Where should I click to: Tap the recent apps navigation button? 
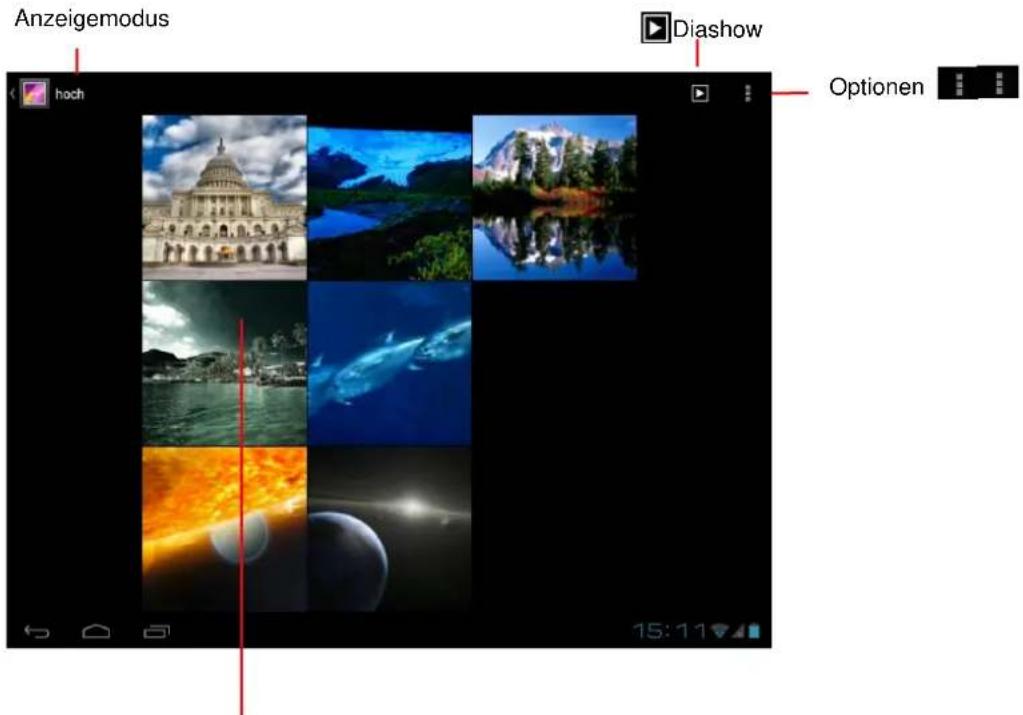click(x=157, y=631)
